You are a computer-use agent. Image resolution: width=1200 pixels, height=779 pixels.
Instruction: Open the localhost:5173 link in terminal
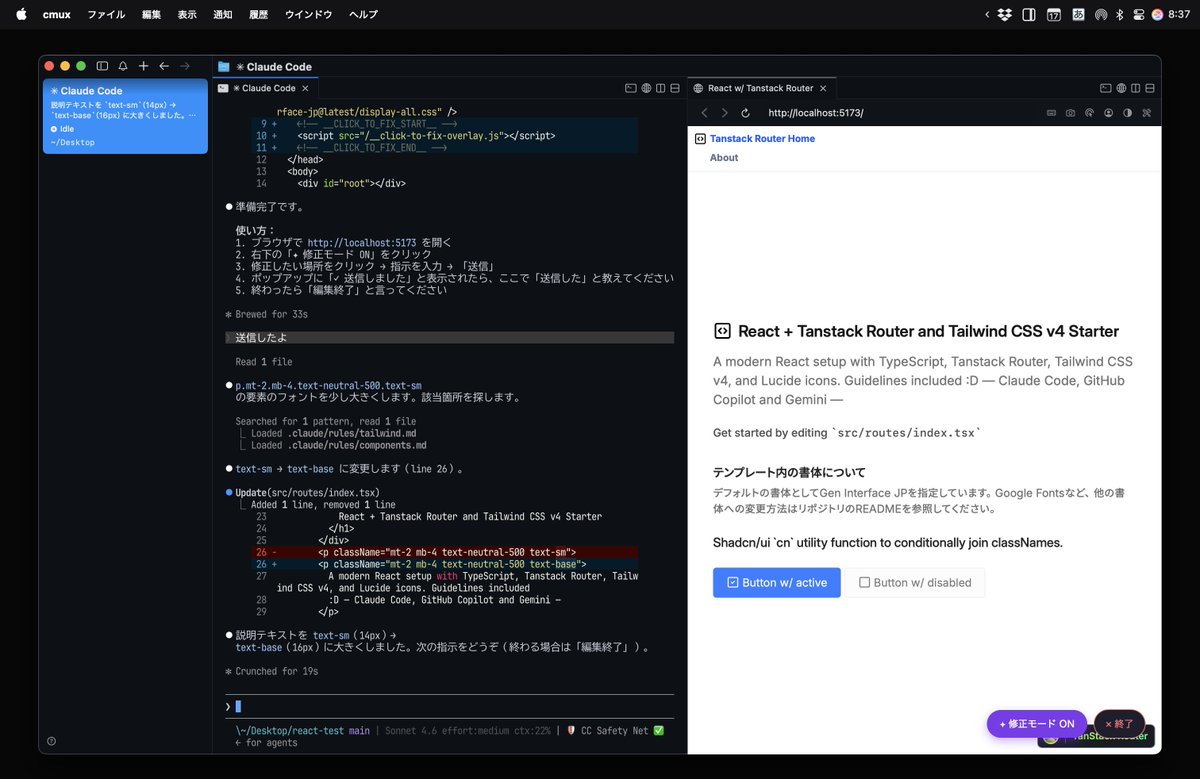[x=362, y=243]
